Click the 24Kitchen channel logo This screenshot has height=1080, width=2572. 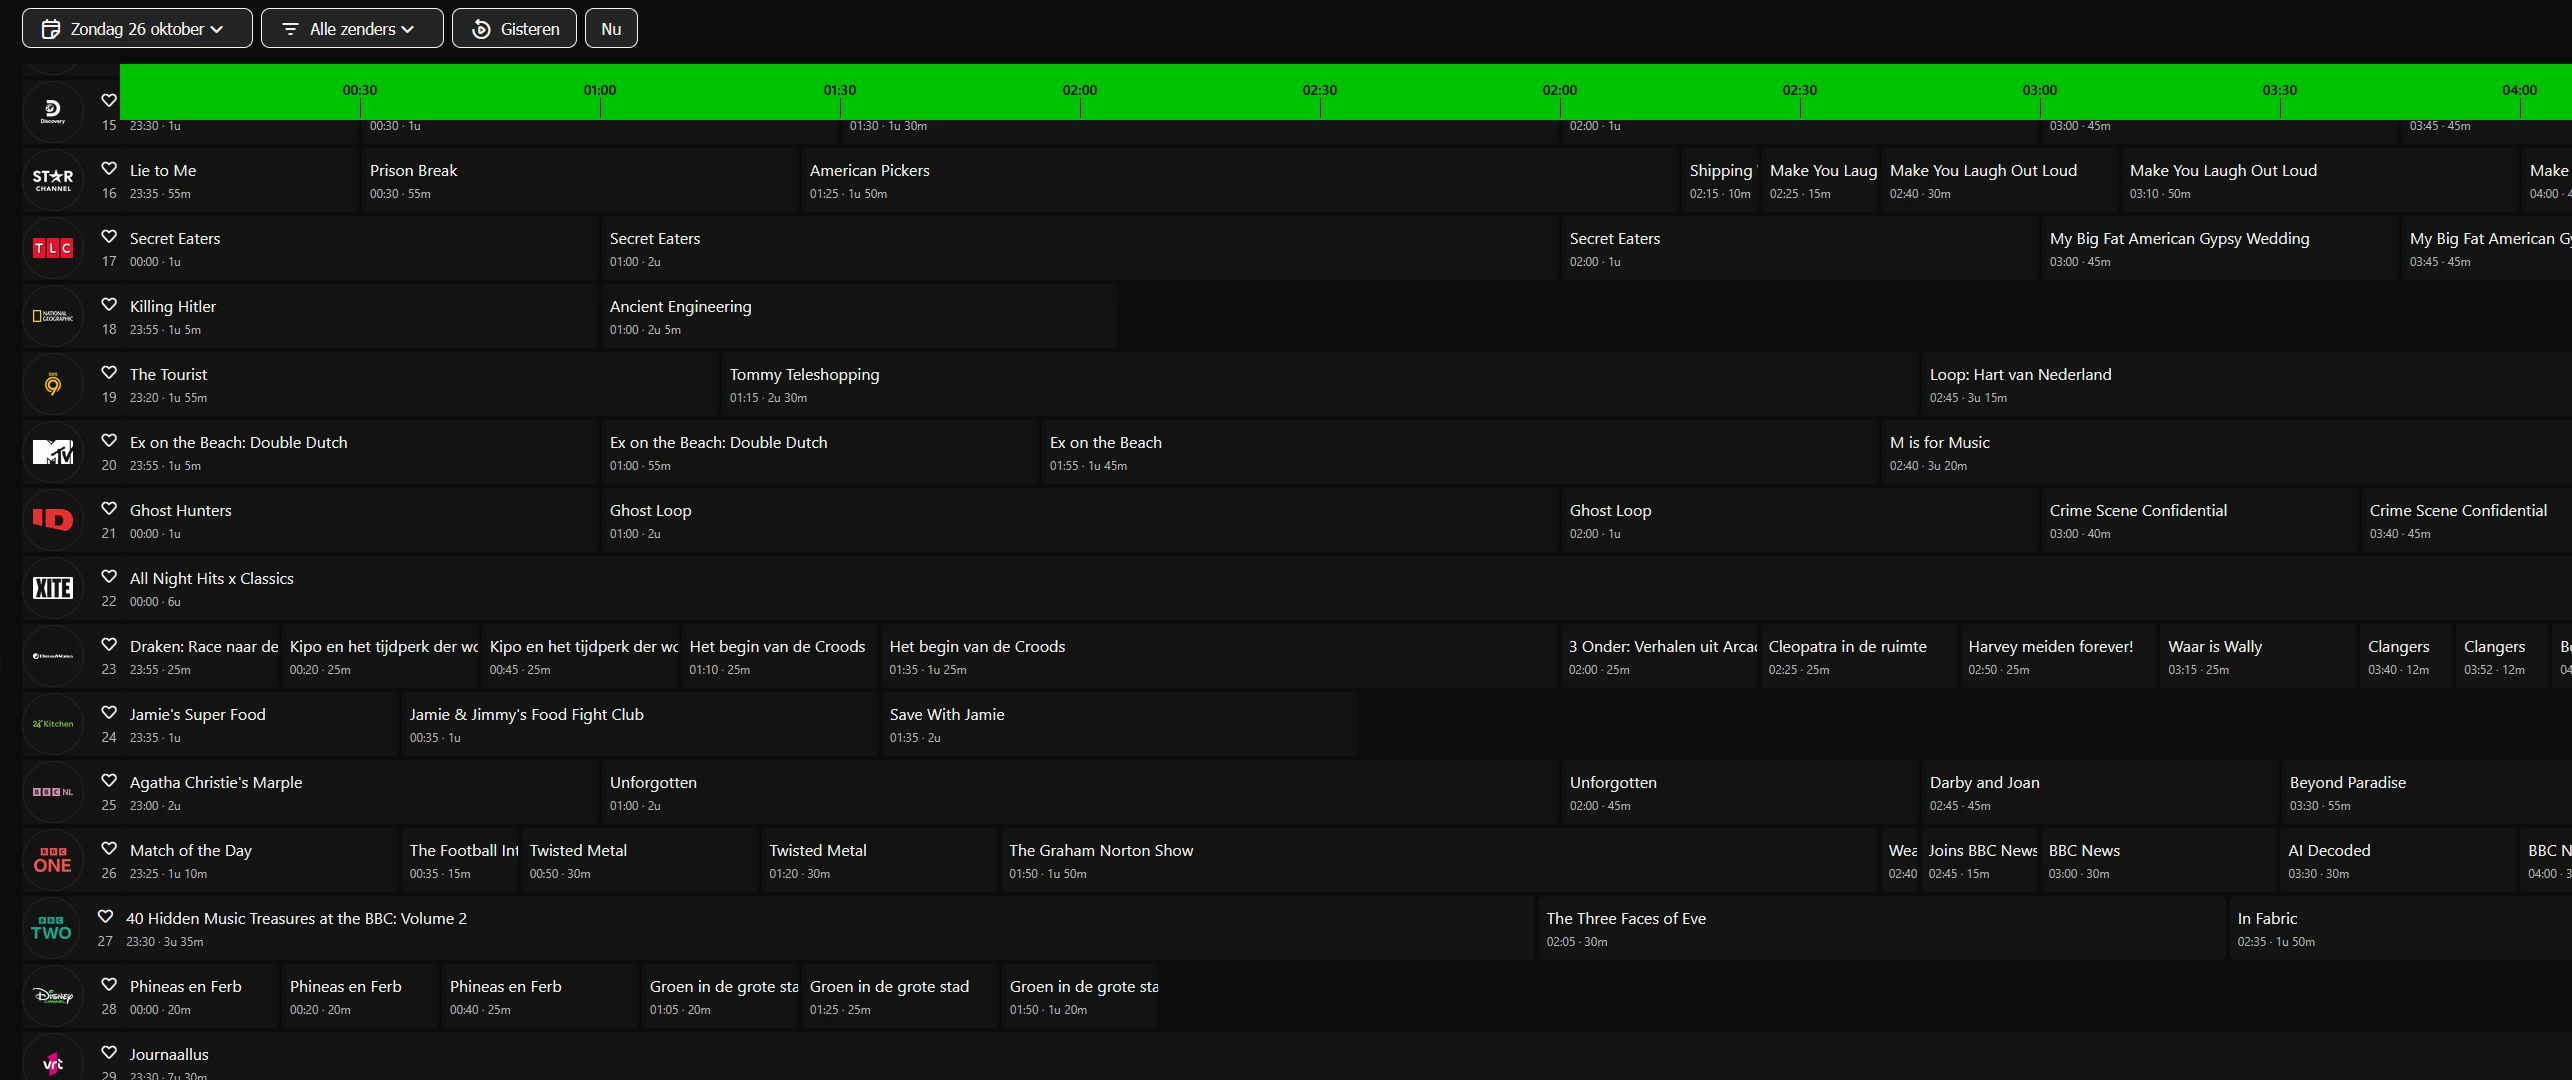click(53, 724)
